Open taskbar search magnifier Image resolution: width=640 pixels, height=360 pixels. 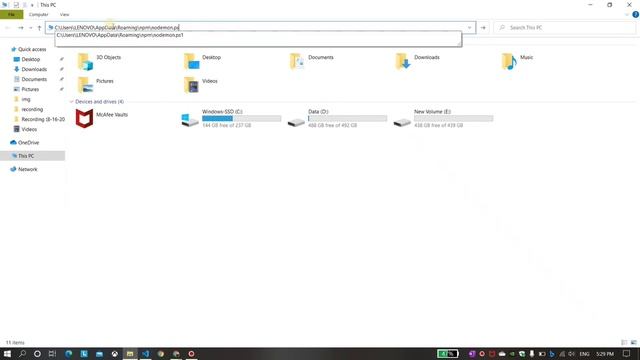22,354
